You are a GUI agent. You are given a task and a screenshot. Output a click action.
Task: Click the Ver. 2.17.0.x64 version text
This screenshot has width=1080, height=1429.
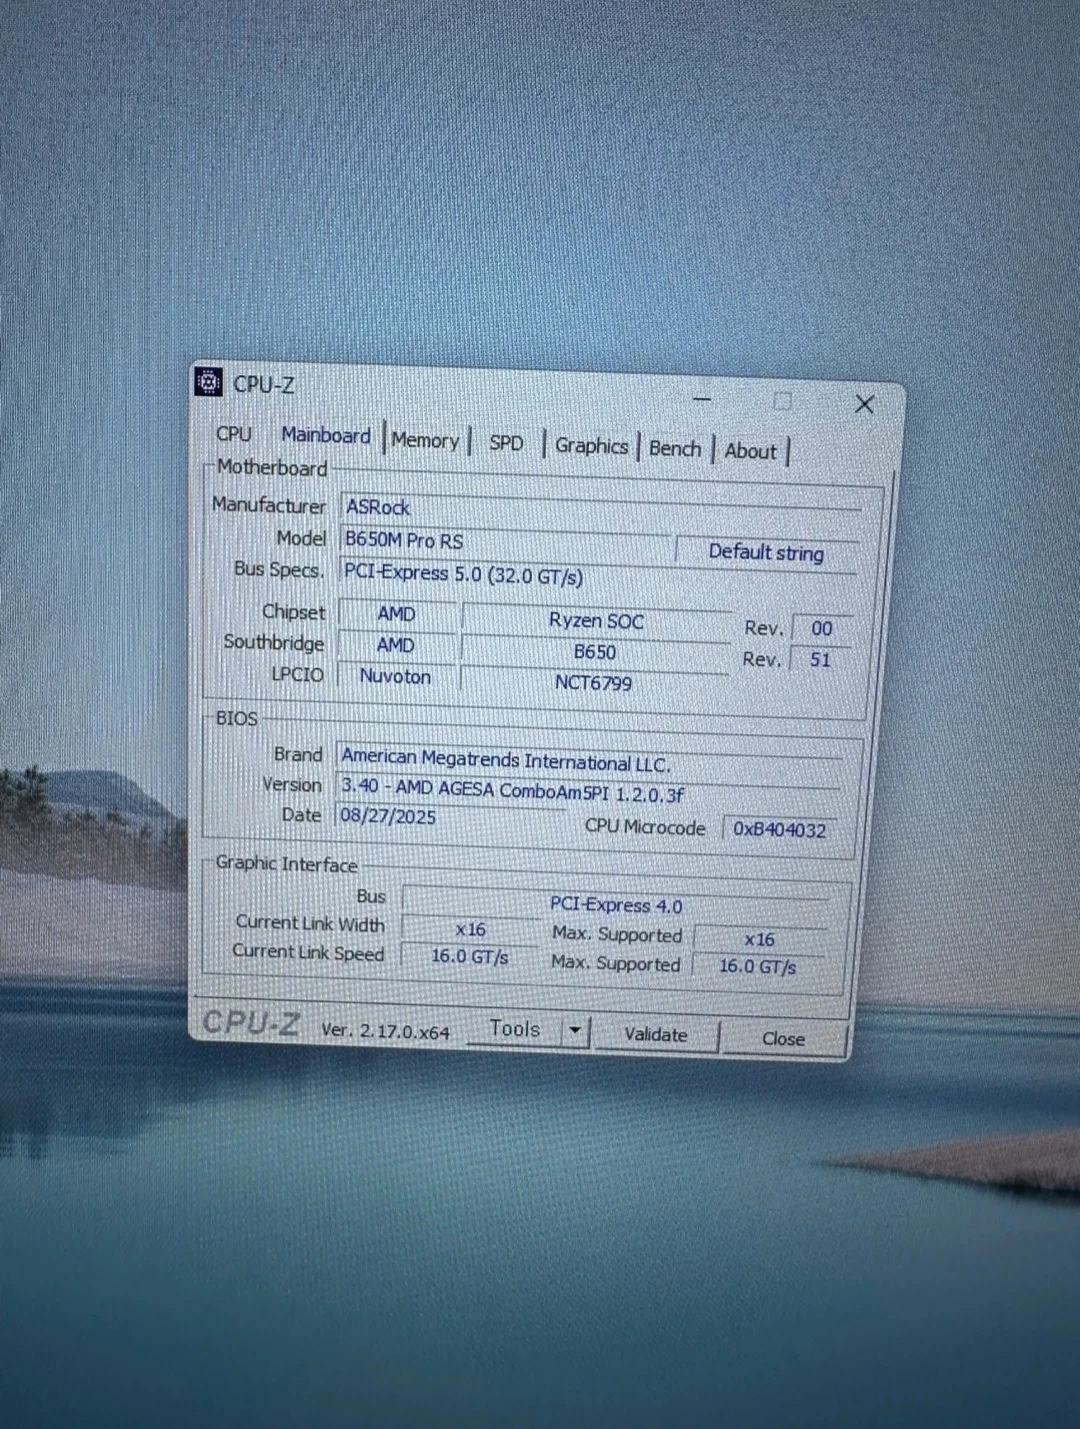385,1031
